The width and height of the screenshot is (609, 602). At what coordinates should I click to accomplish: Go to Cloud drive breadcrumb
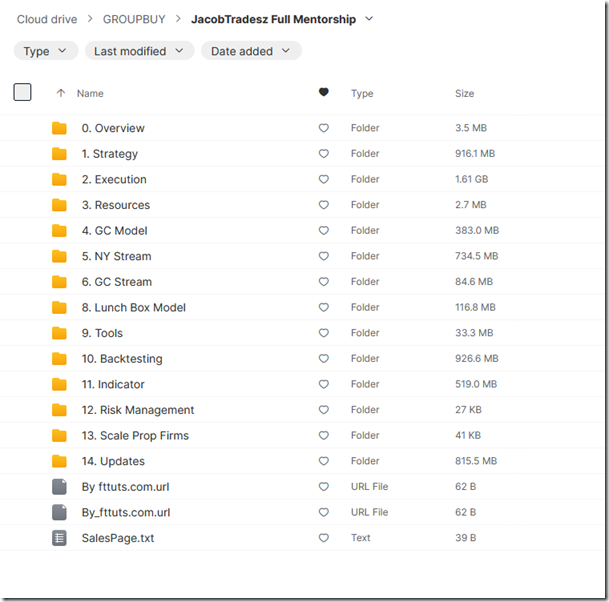(x=47, y=19)
